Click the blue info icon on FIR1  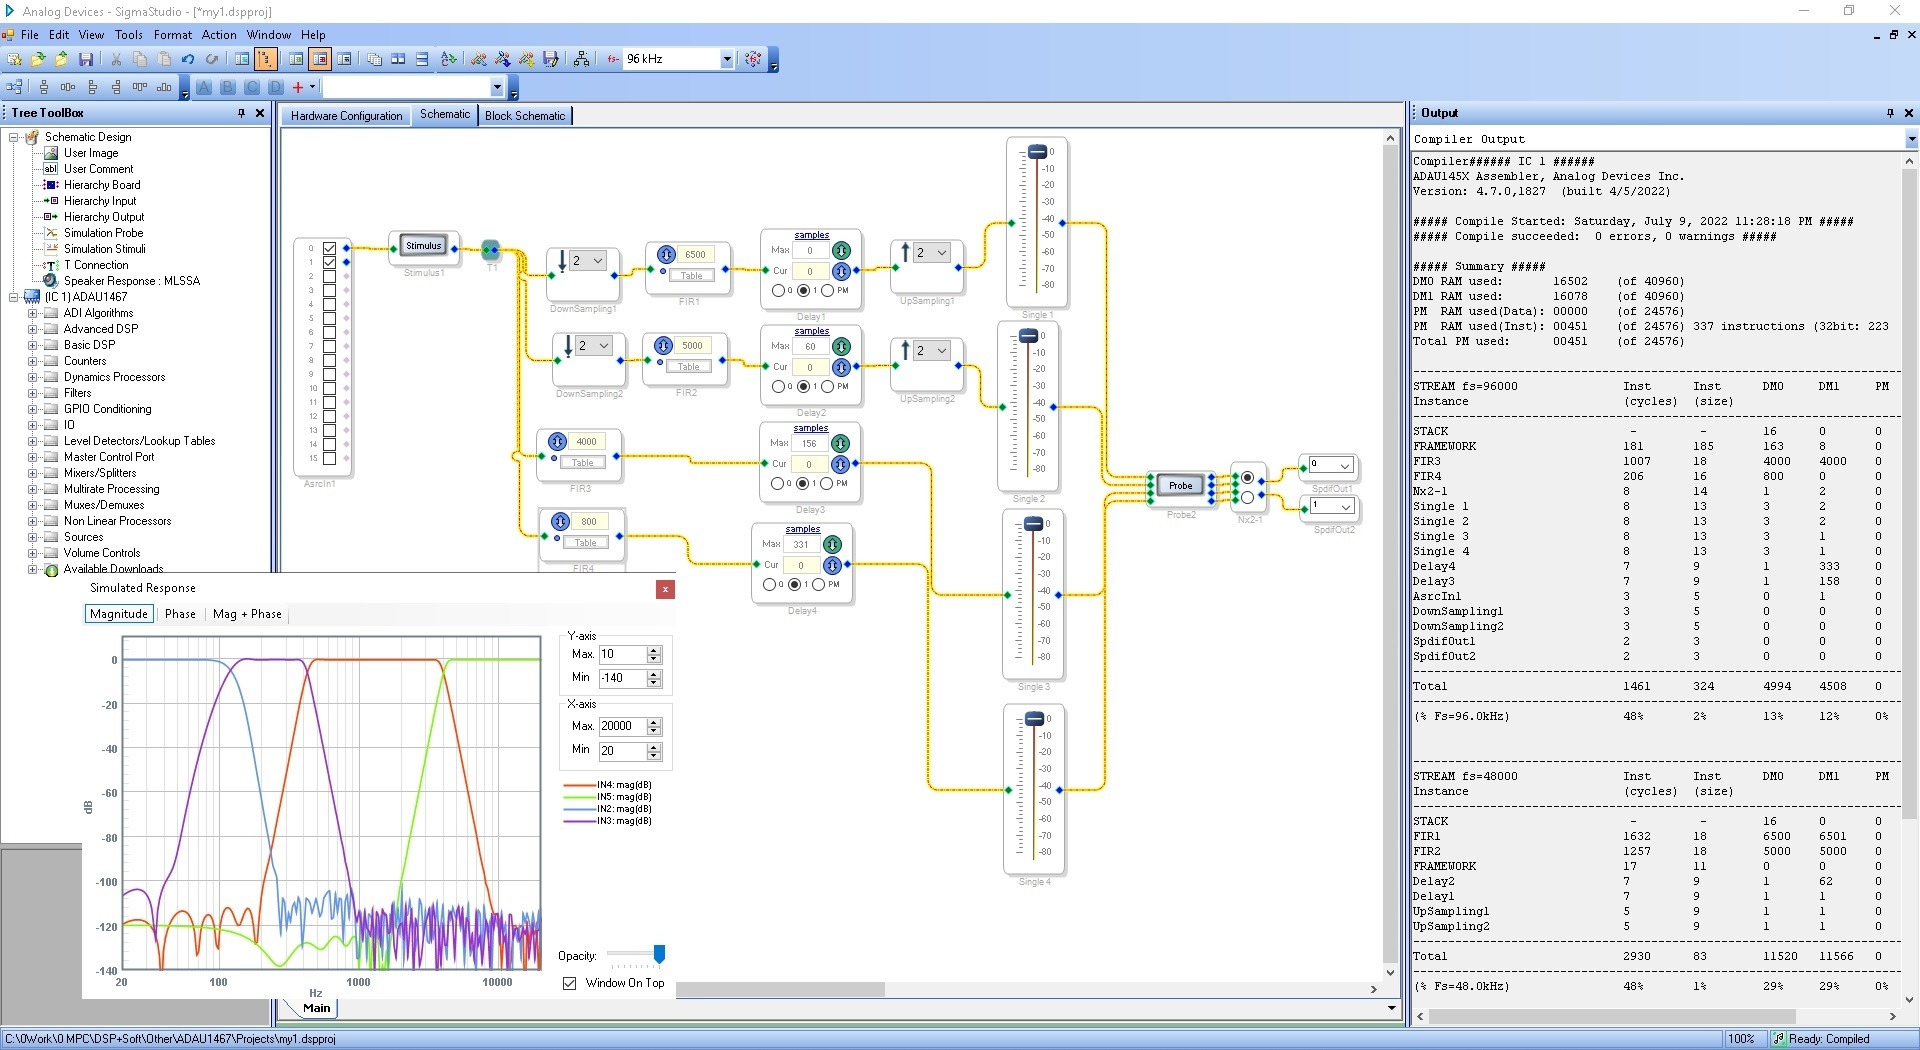click(x=666, y=254)
